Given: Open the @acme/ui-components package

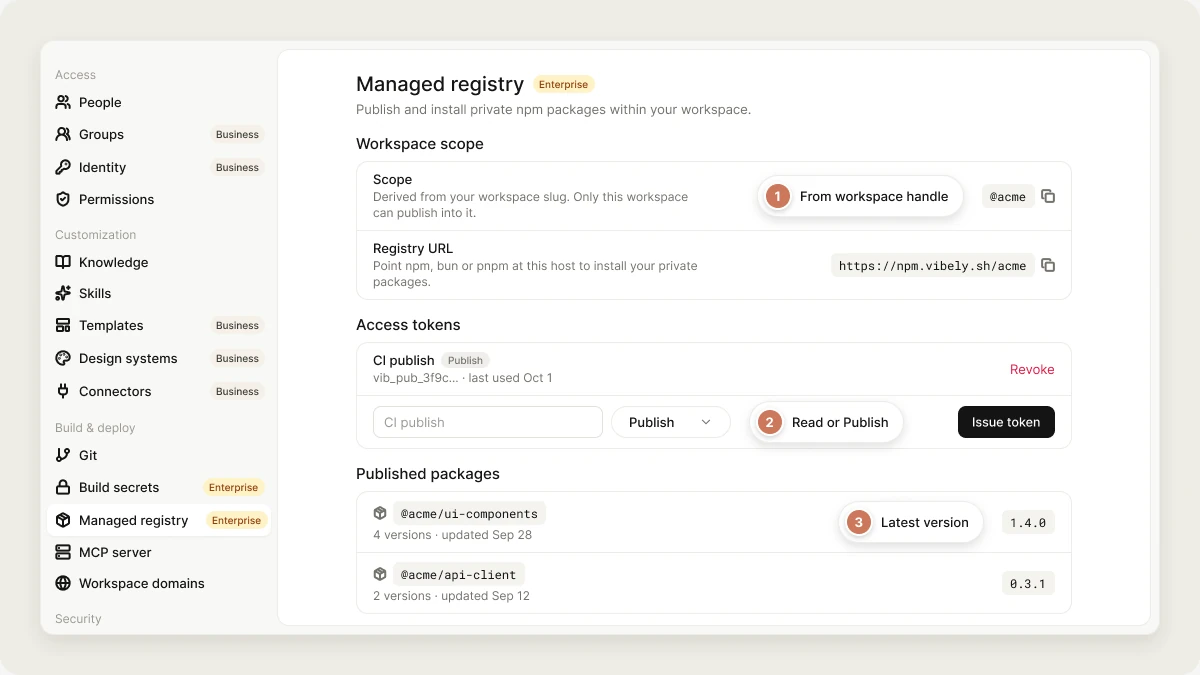Looking at the screenshot, I should [x=469, y=514].
